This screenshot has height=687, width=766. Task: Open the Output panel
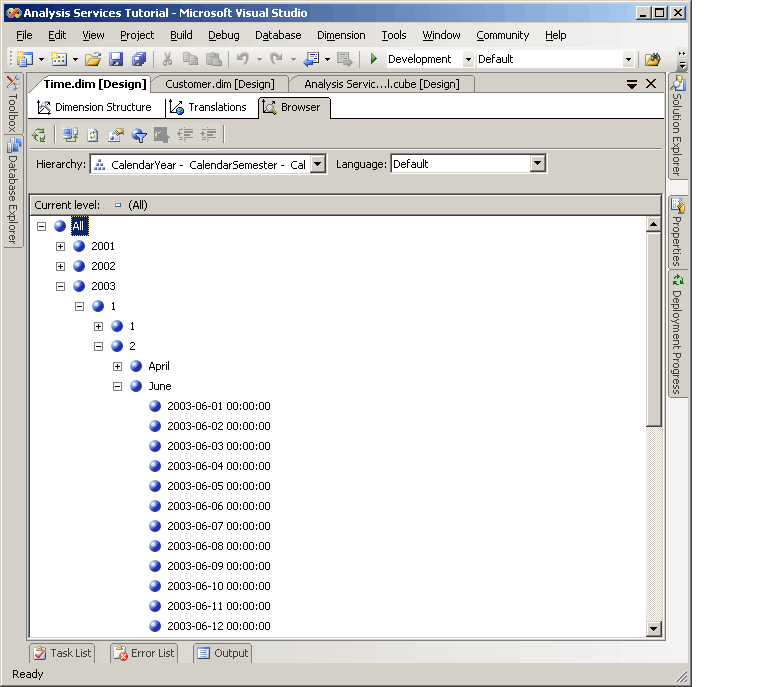click(223, 653)
